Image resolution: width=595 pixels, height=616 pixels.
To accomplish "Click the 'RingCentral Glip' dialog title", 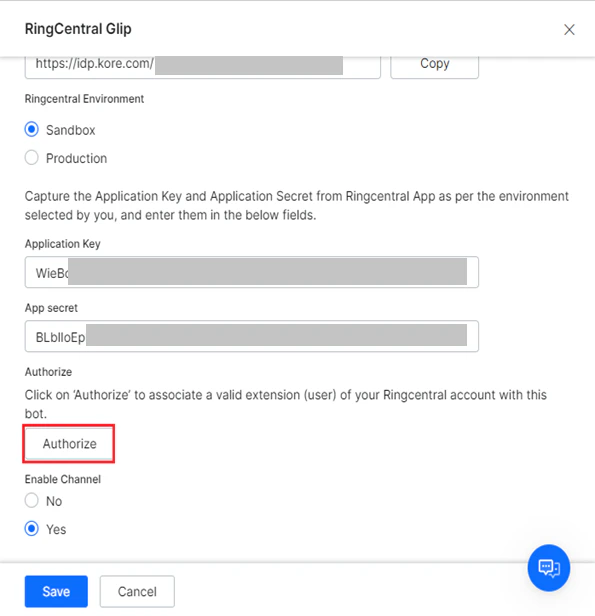I will click(78, 29).
